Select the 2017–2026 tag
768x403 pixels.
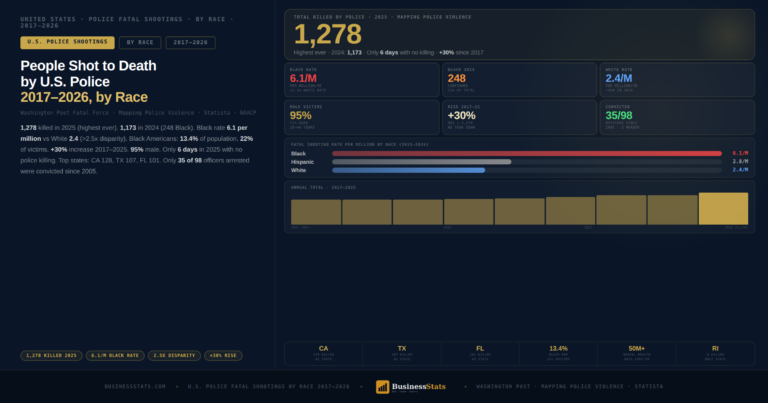191,43
